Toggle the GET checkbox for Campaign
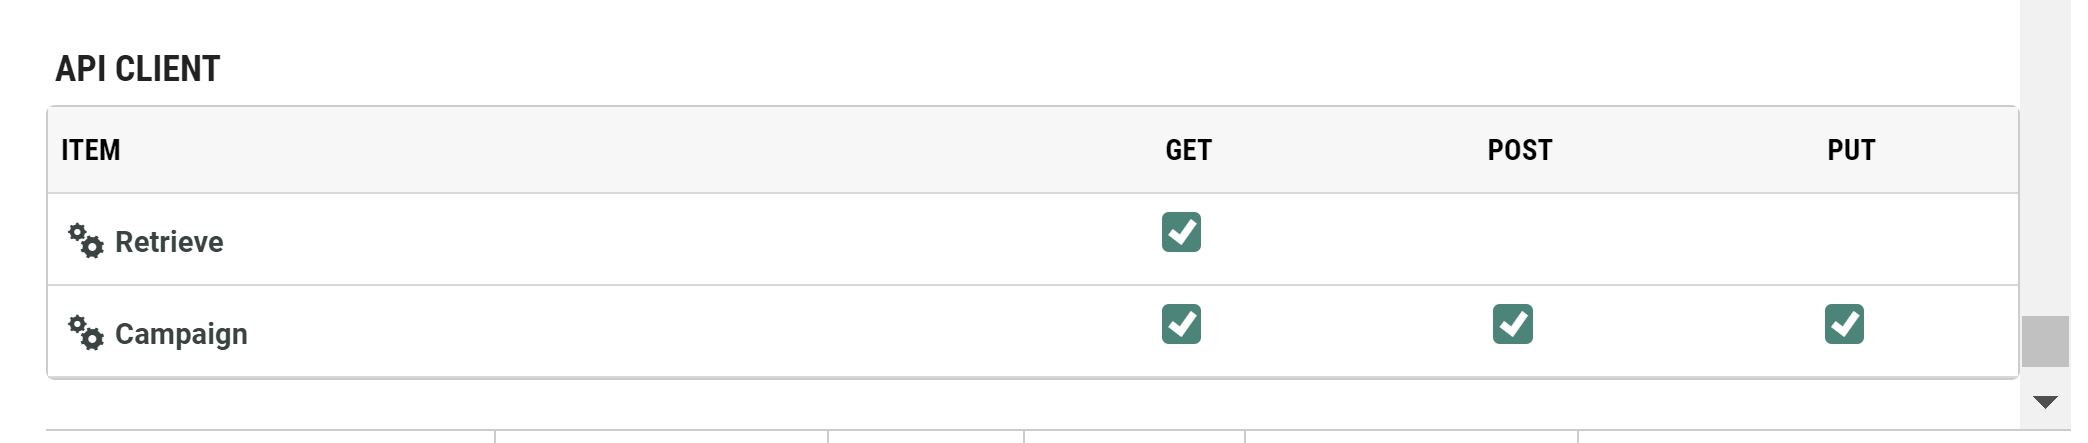Image resolution: width=2088 pixels, height=443 pixels. tap(1181, 324)
